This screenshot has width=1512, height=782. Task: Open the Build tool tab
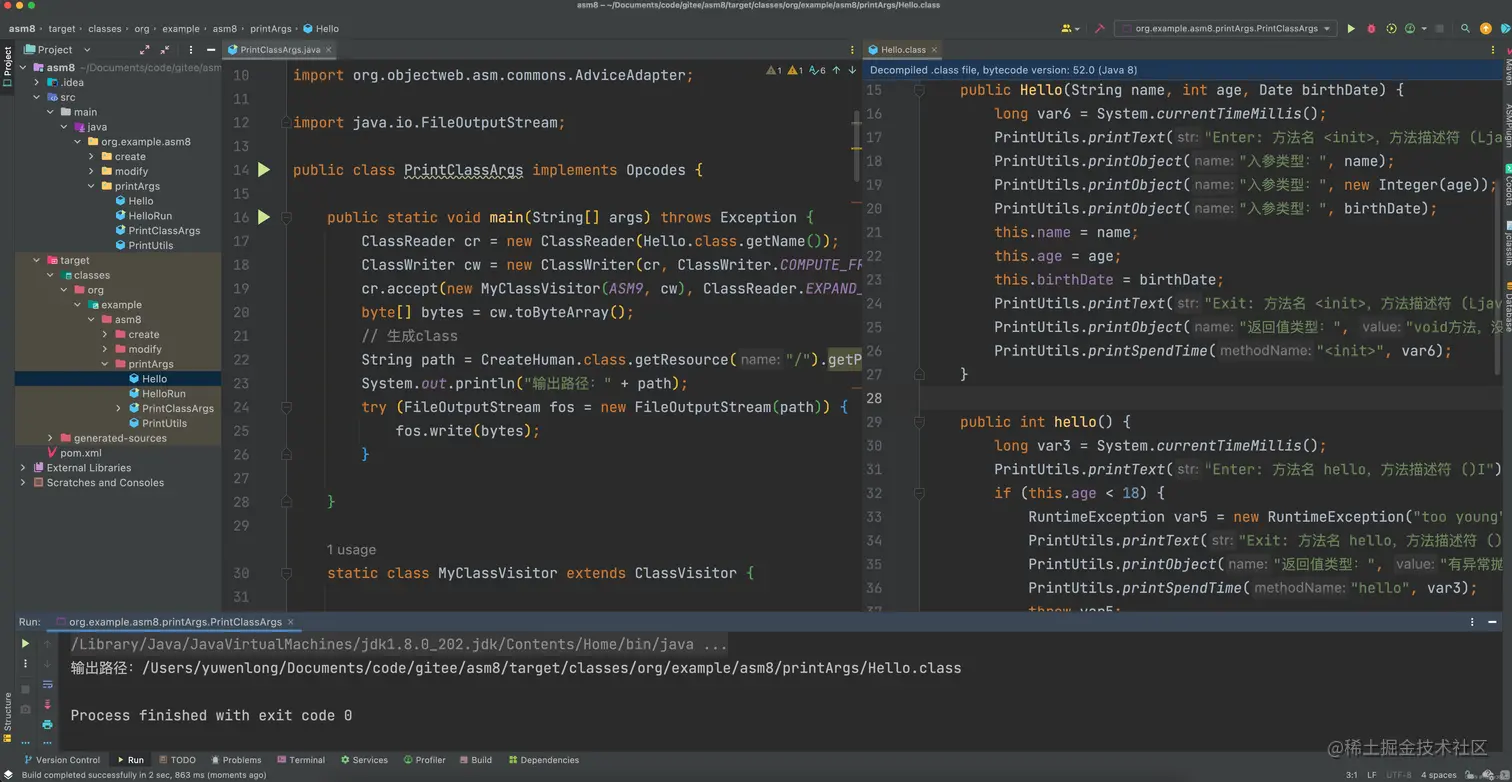(475, 760)
